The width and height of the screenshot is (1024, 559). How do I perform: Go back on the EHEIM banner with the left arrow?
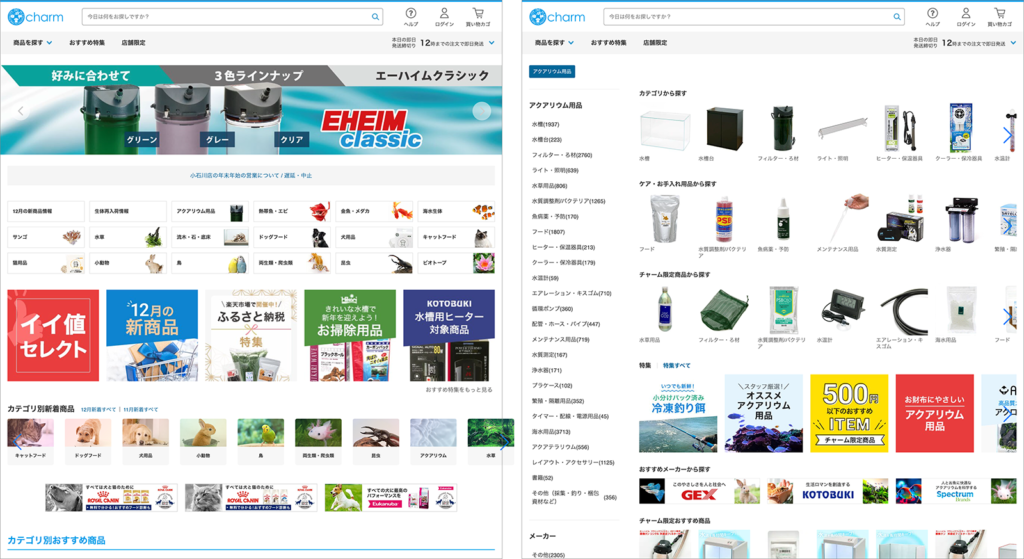point(21,111)
